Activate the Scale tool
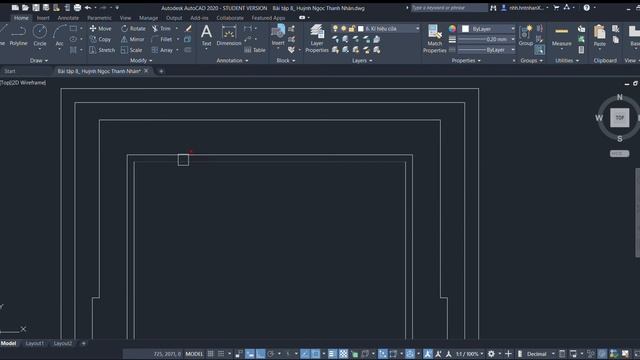 [x=131, y=50]
